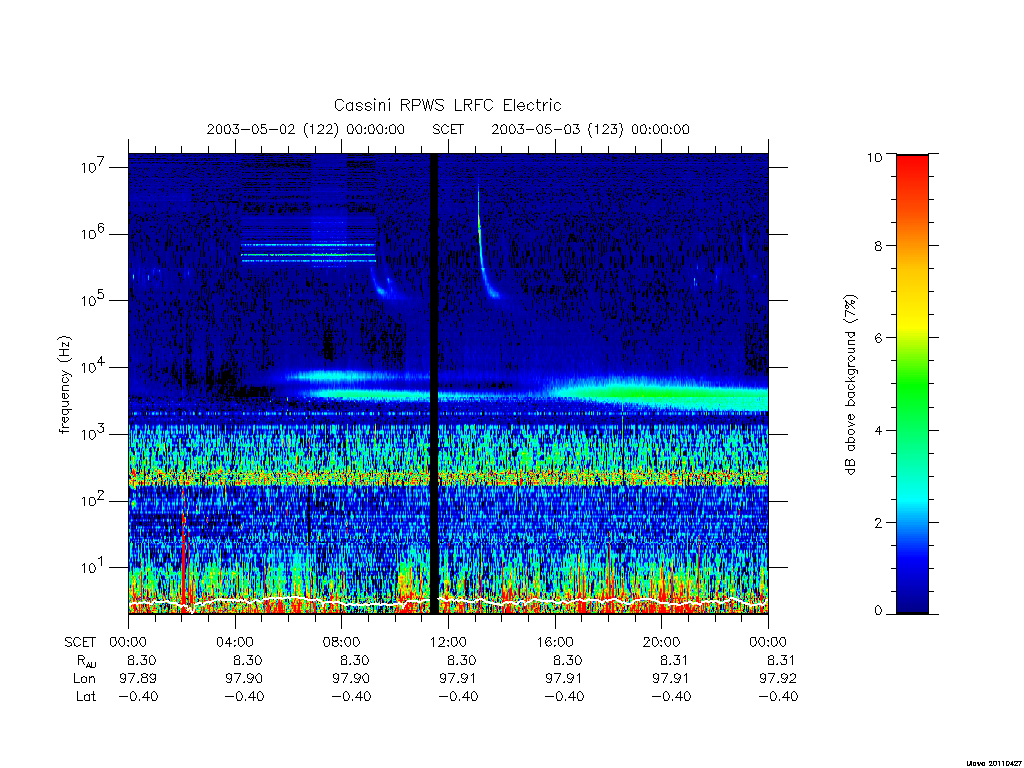Click the 'Lon' row label
The height and width of the screenshot is (768, 1024).
[84, 679]
